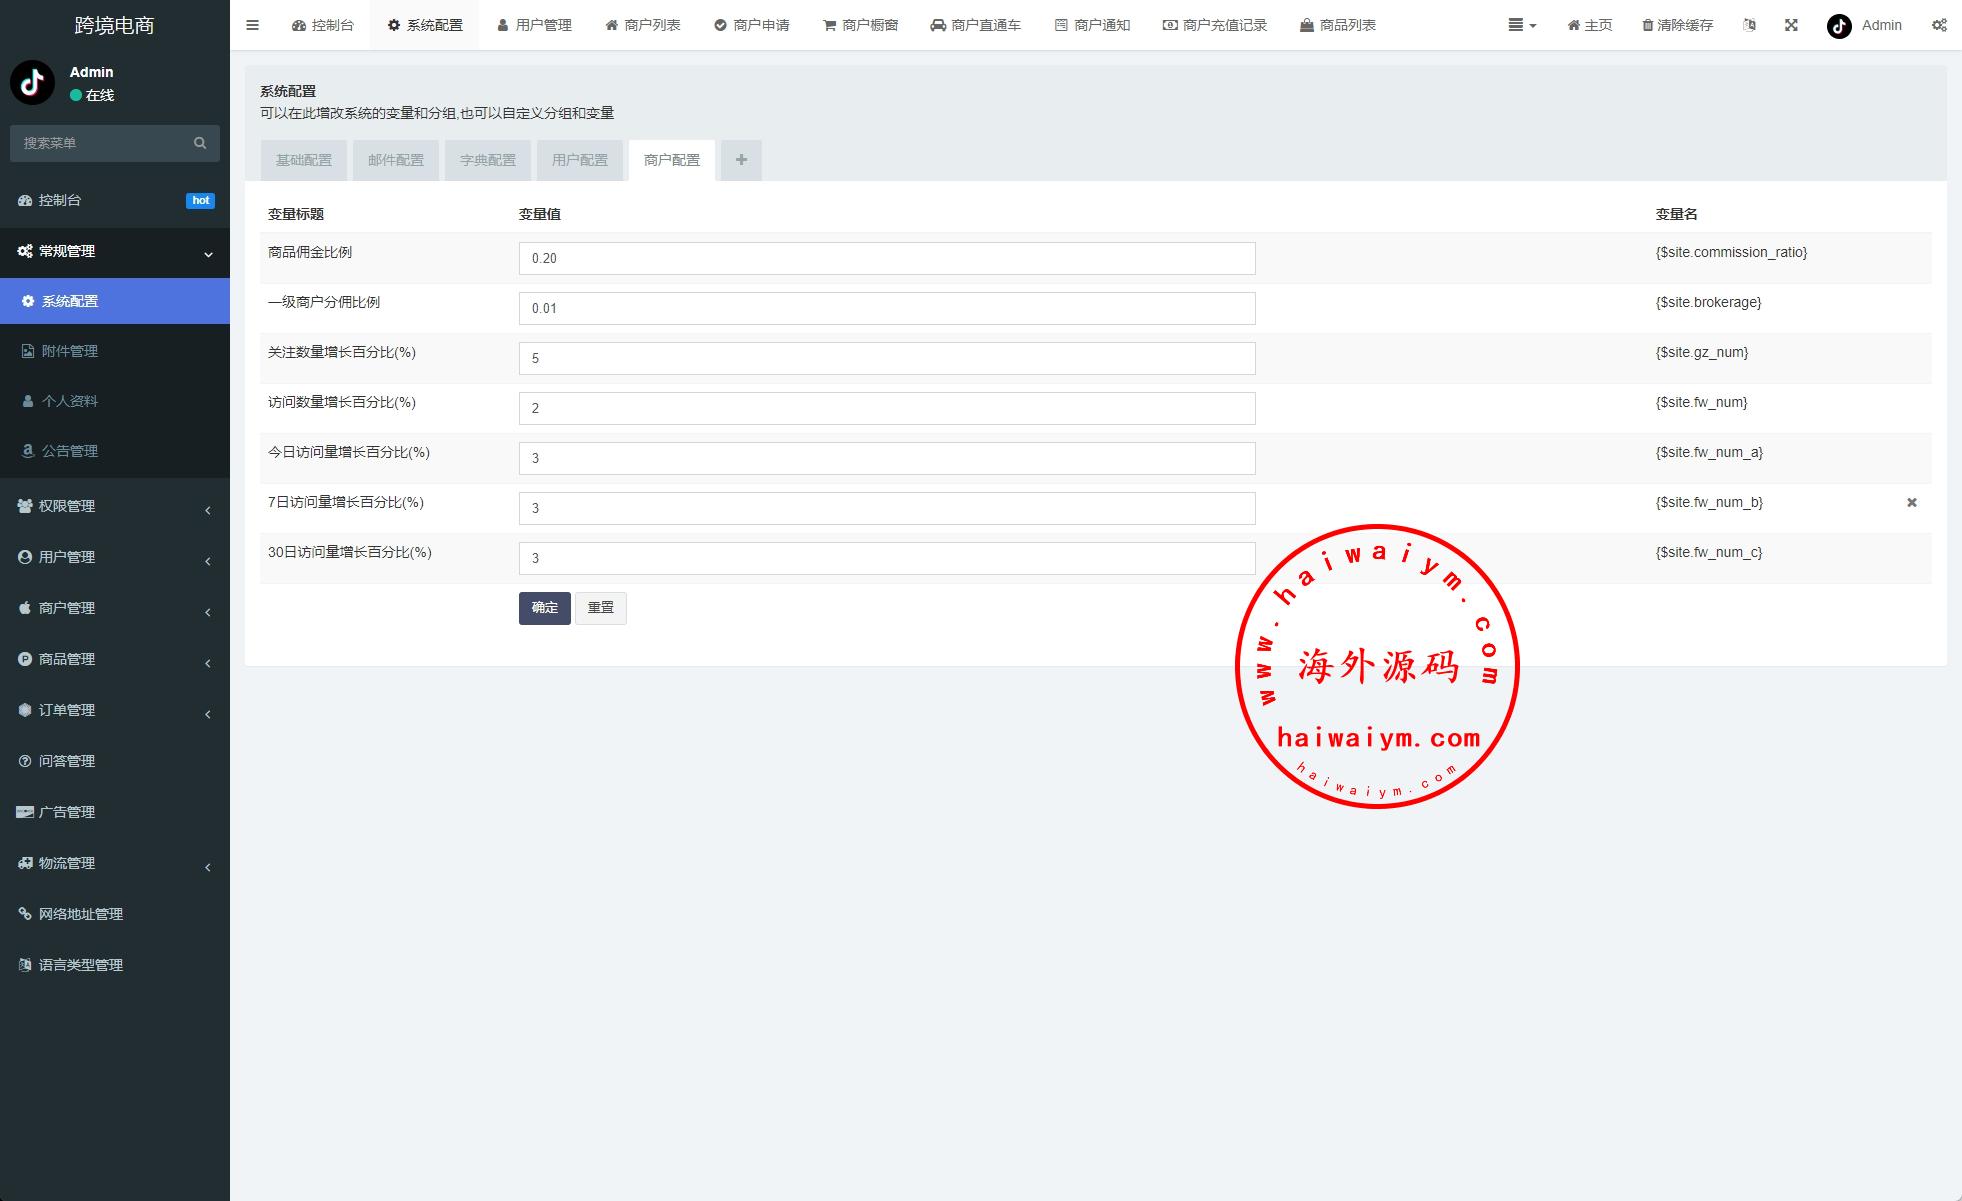Screen dimensions: 1962x1201
Task: Delete the 7日访问量 variable with the x icon
Action: point(1911,503)
